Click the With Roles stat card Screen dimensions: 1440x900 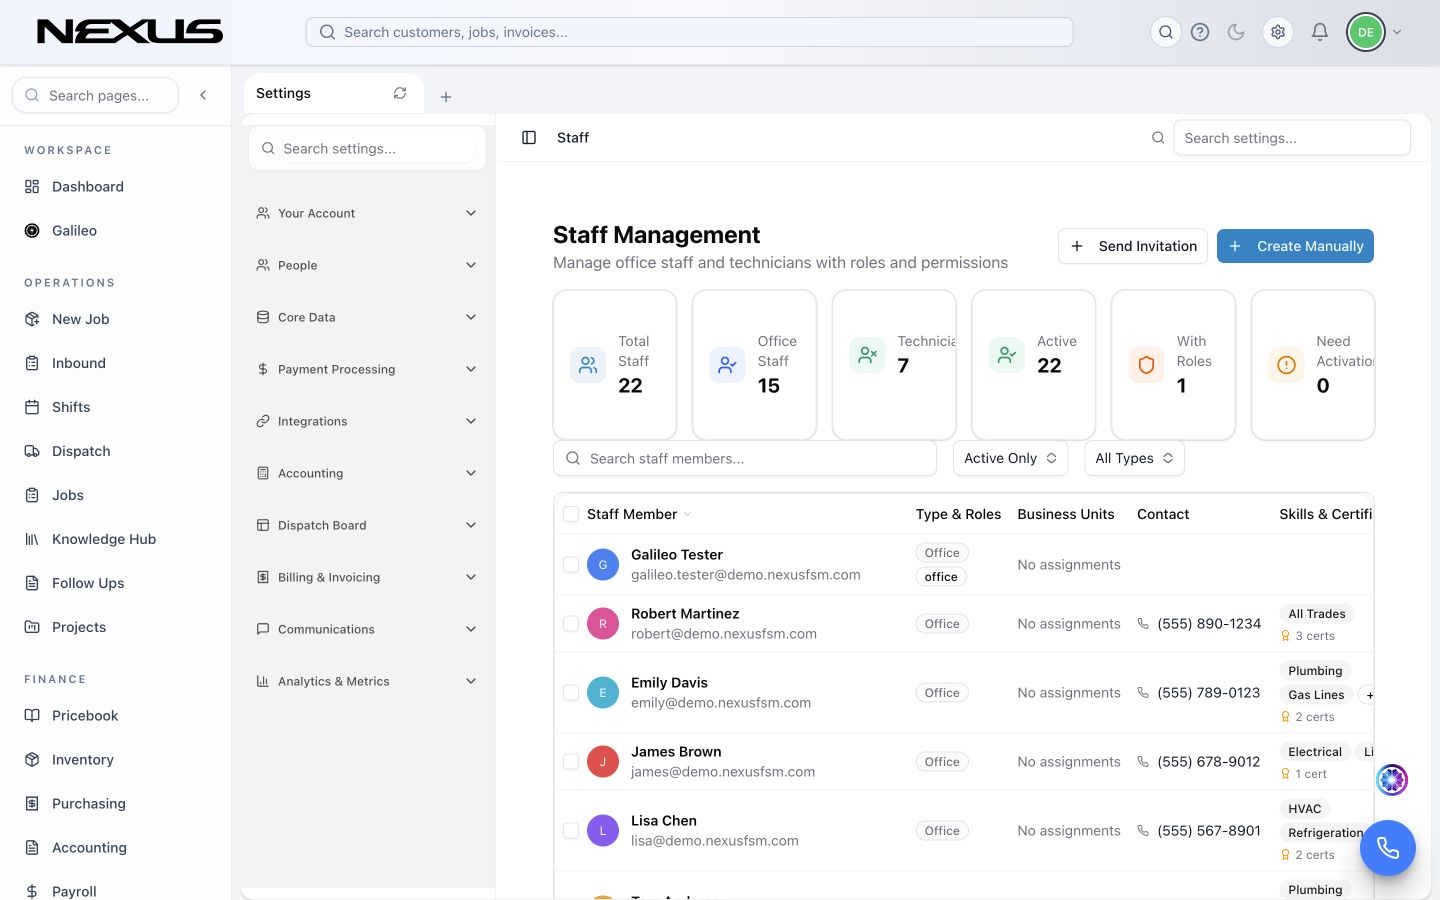[x=1173, y=365]
